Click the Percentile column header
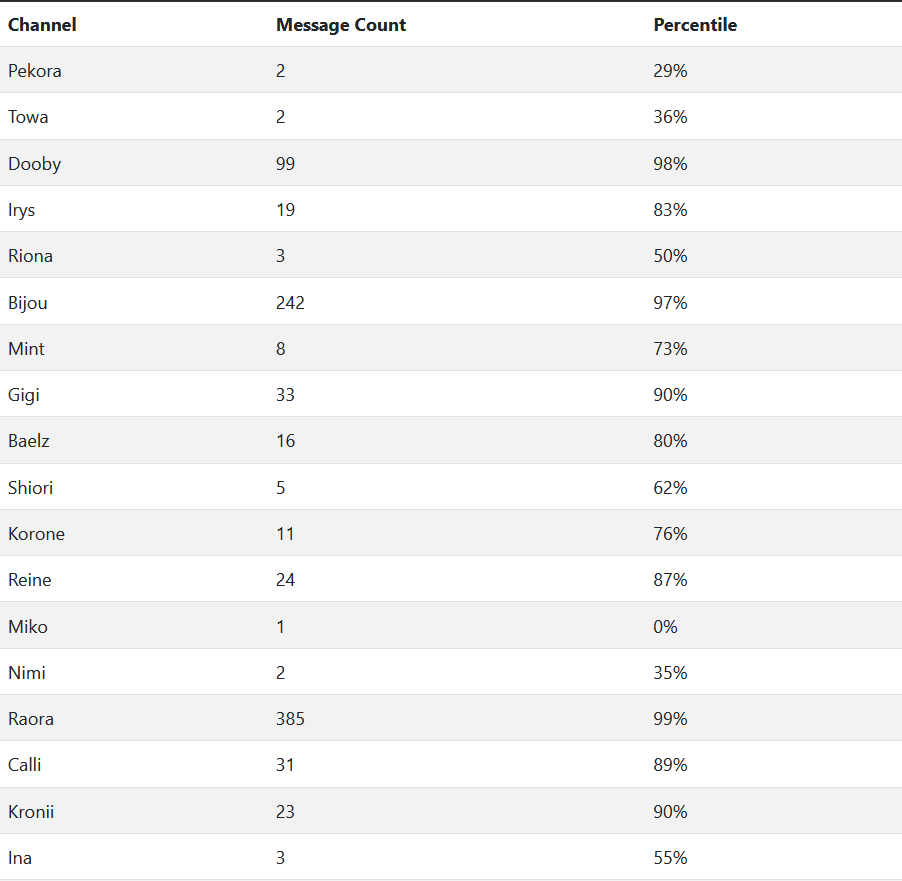Screen dimensions: 902x881 [695, 25]
